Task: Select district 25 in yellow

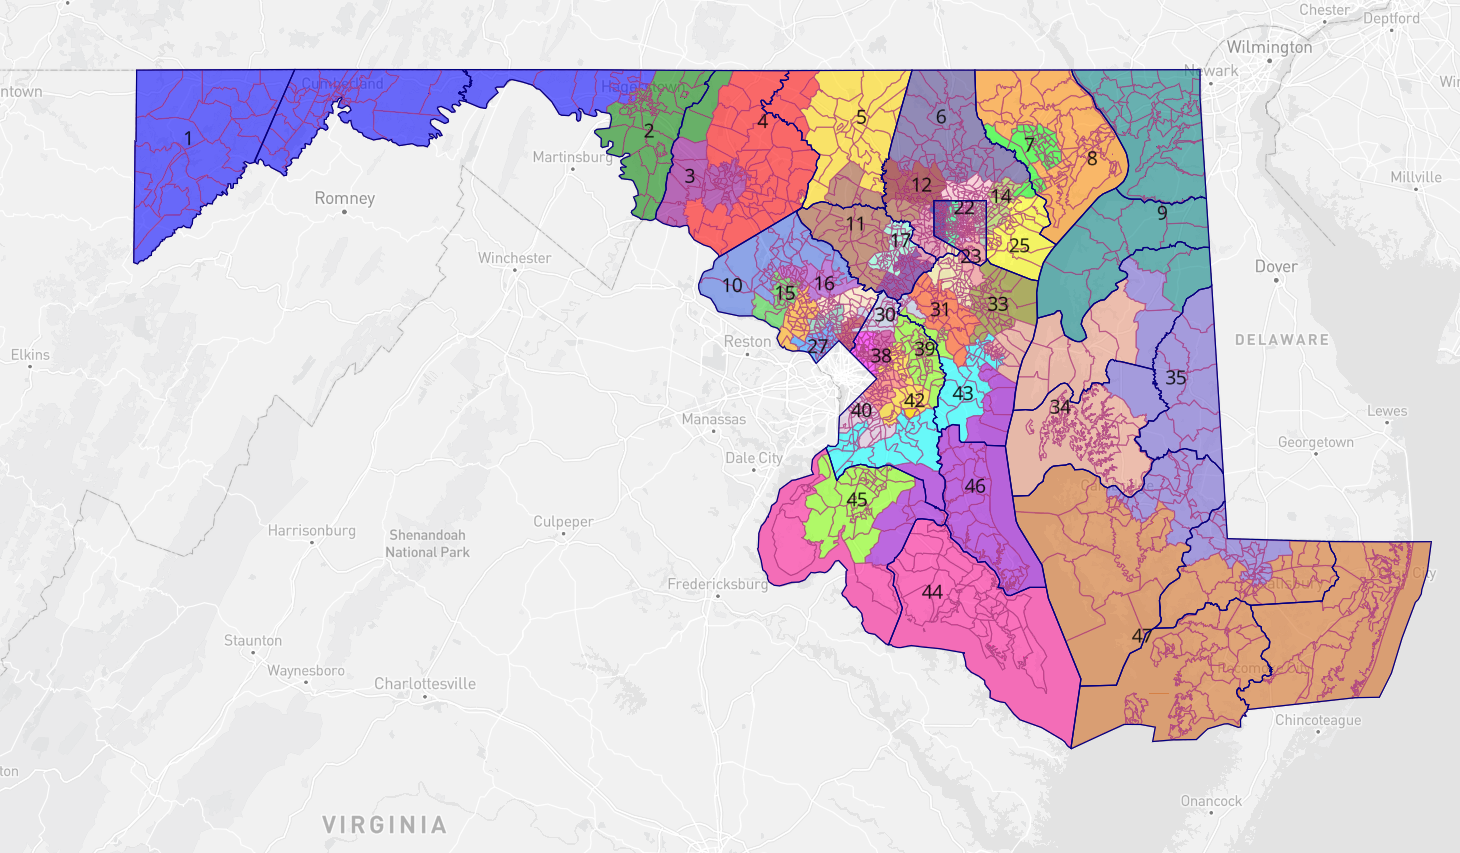Action: (1019, 243)
